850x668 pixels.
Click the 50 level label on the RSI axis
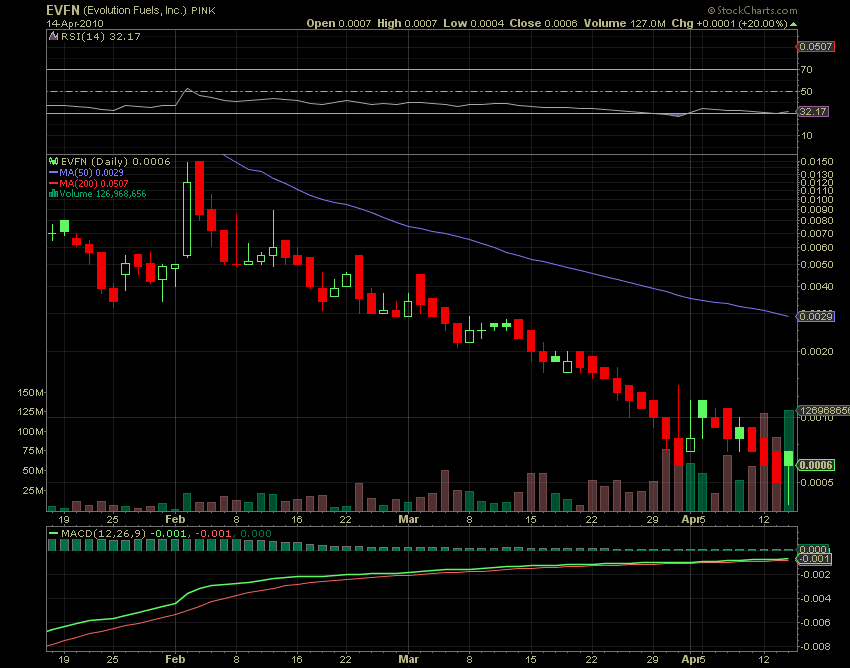click(x=807, y=92)
